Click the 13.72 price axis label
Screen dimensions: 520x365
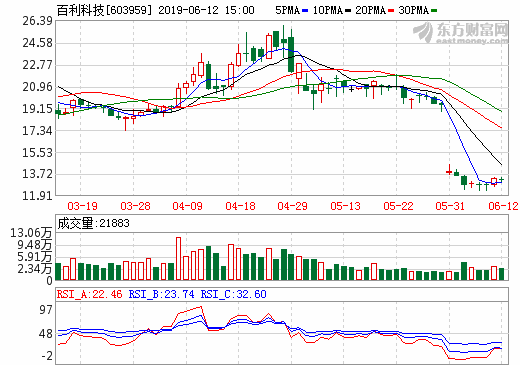tap(37, 174)
